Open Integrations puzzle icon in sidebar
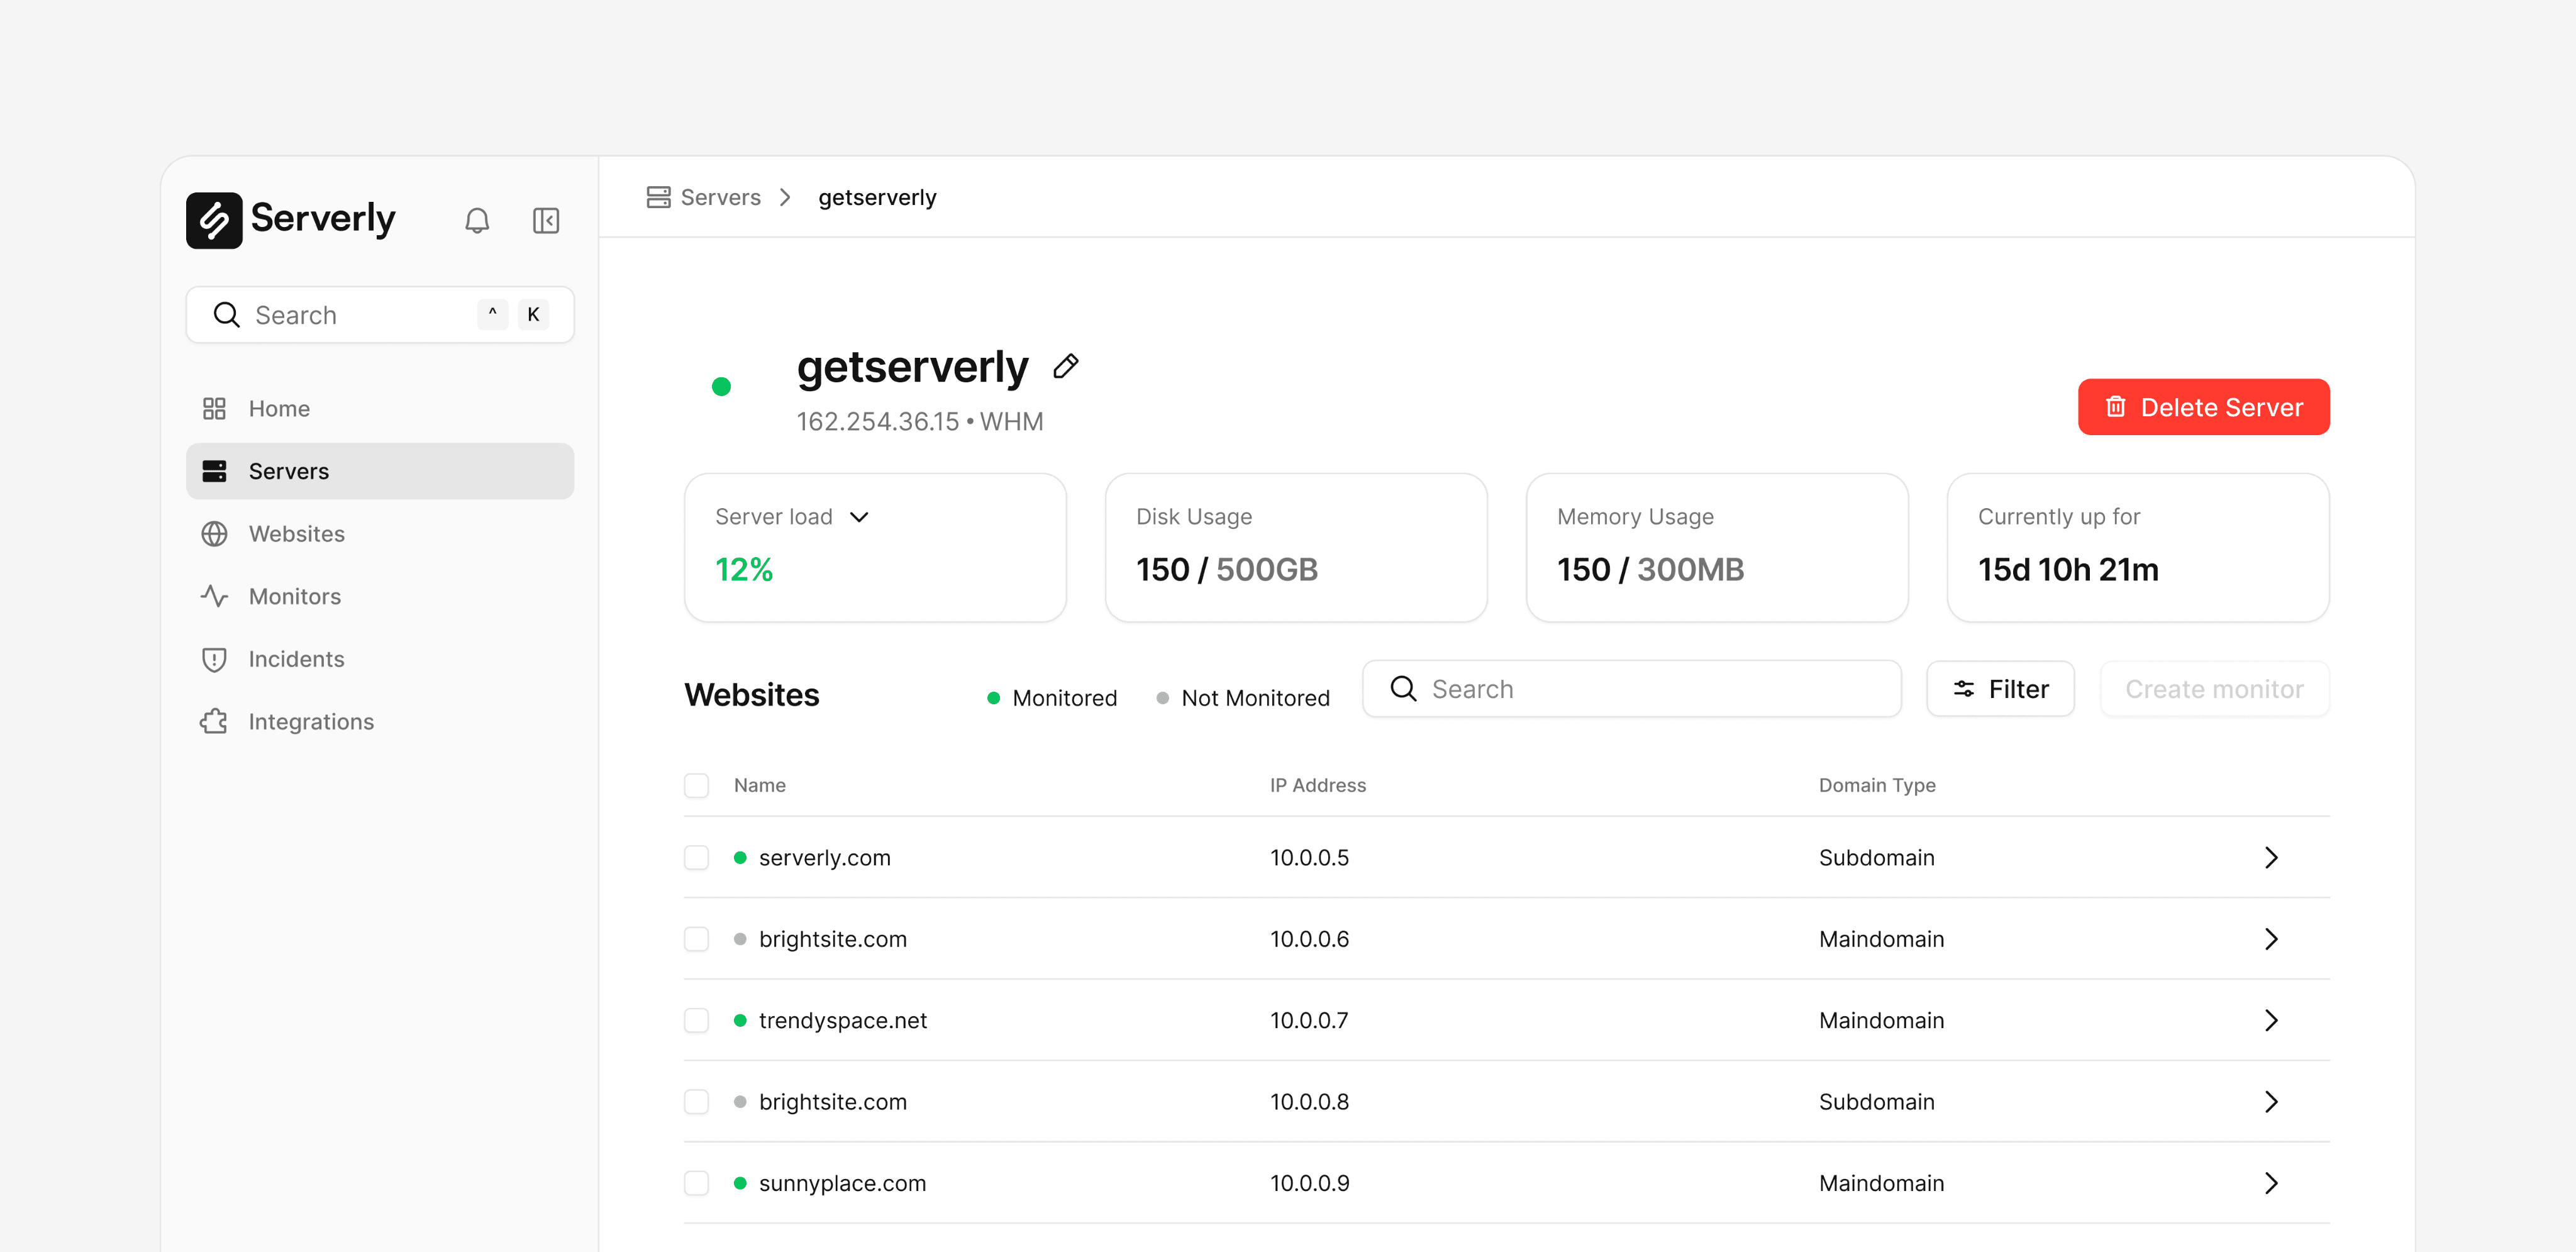This screenshot has width=2576, height=1252. [x=214, y=722]
